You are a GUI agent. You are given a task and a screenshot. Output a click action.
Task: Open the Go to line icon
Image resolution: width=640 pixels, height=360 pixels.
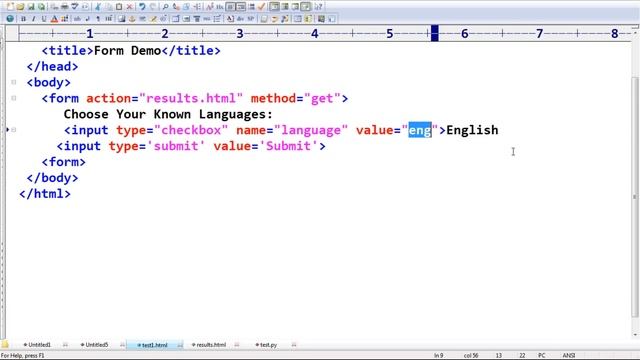click(x=197, y=7)
